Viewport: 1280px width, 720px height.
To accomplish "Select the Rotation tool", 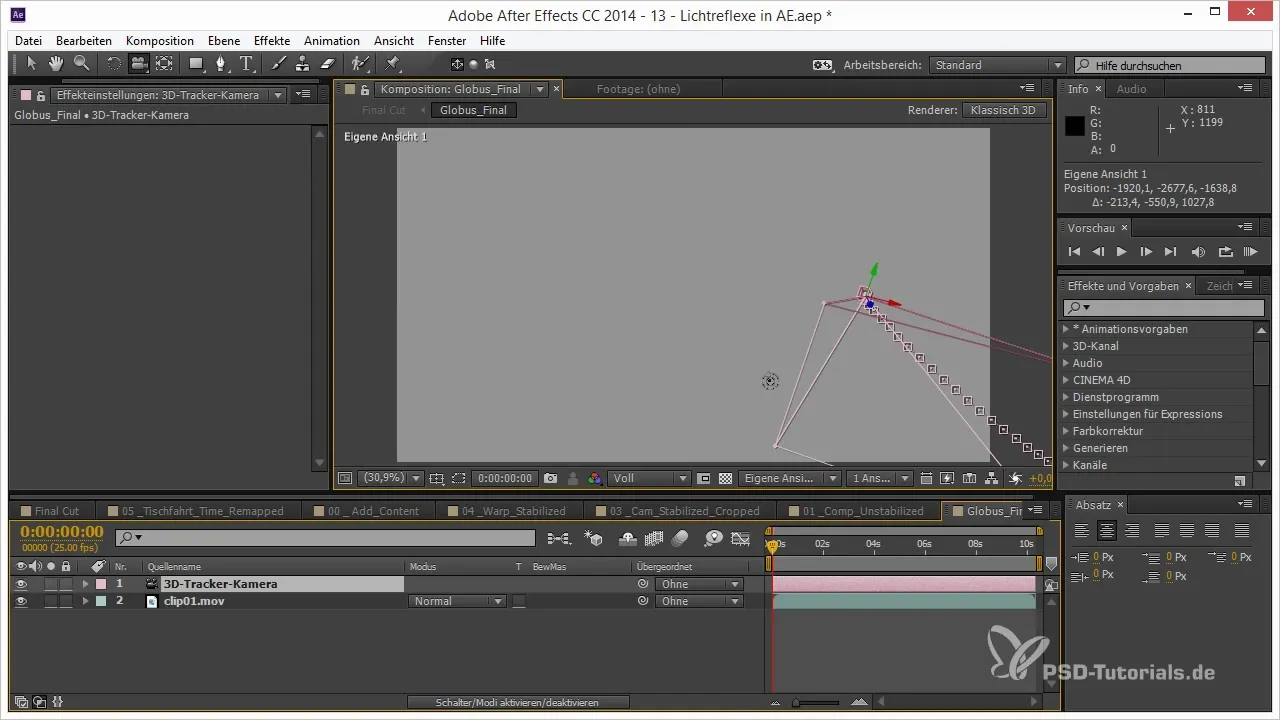I will coord(114,64).
